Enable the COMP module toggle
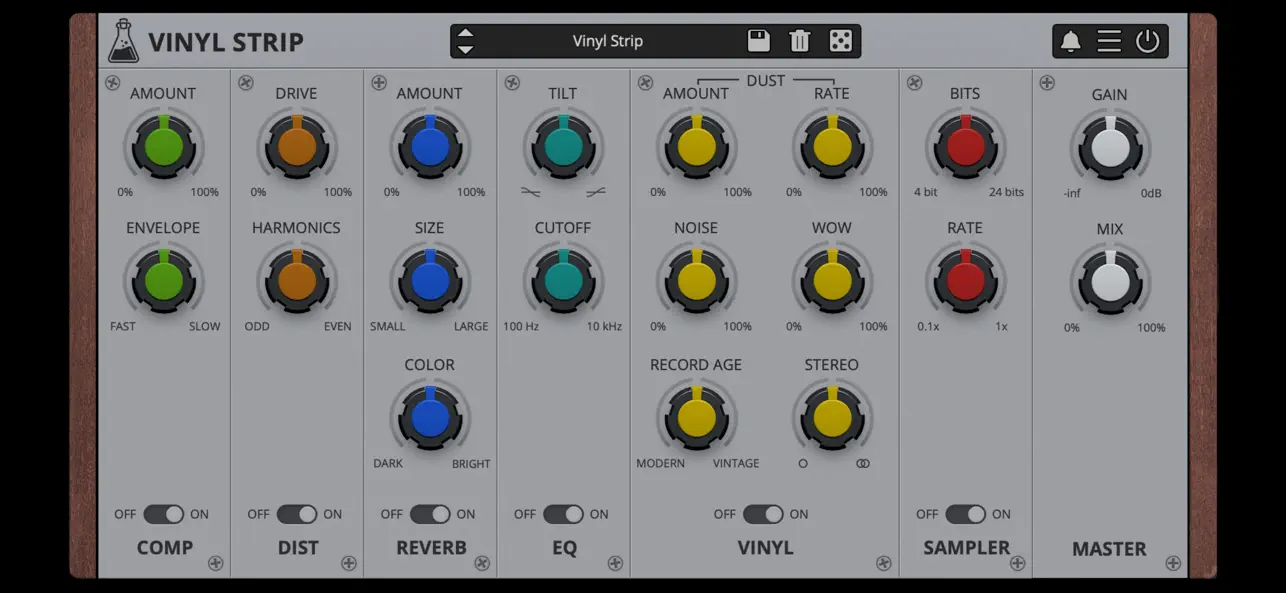 163,514
